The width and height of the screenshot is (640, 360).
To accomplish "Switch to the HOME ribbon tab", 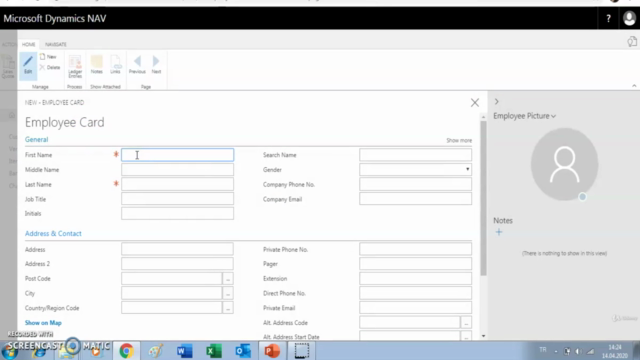I will (x=29, y=44).
